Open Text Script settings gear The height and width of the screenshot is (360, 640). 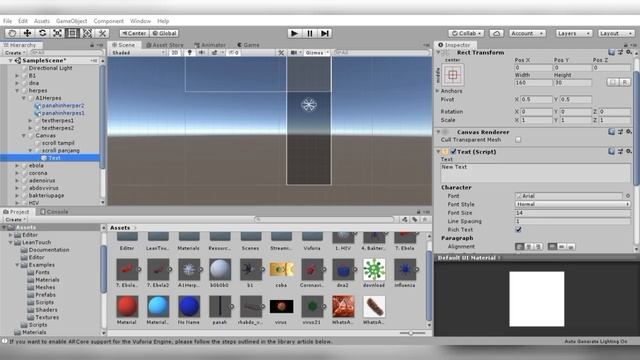pos(629,151)
